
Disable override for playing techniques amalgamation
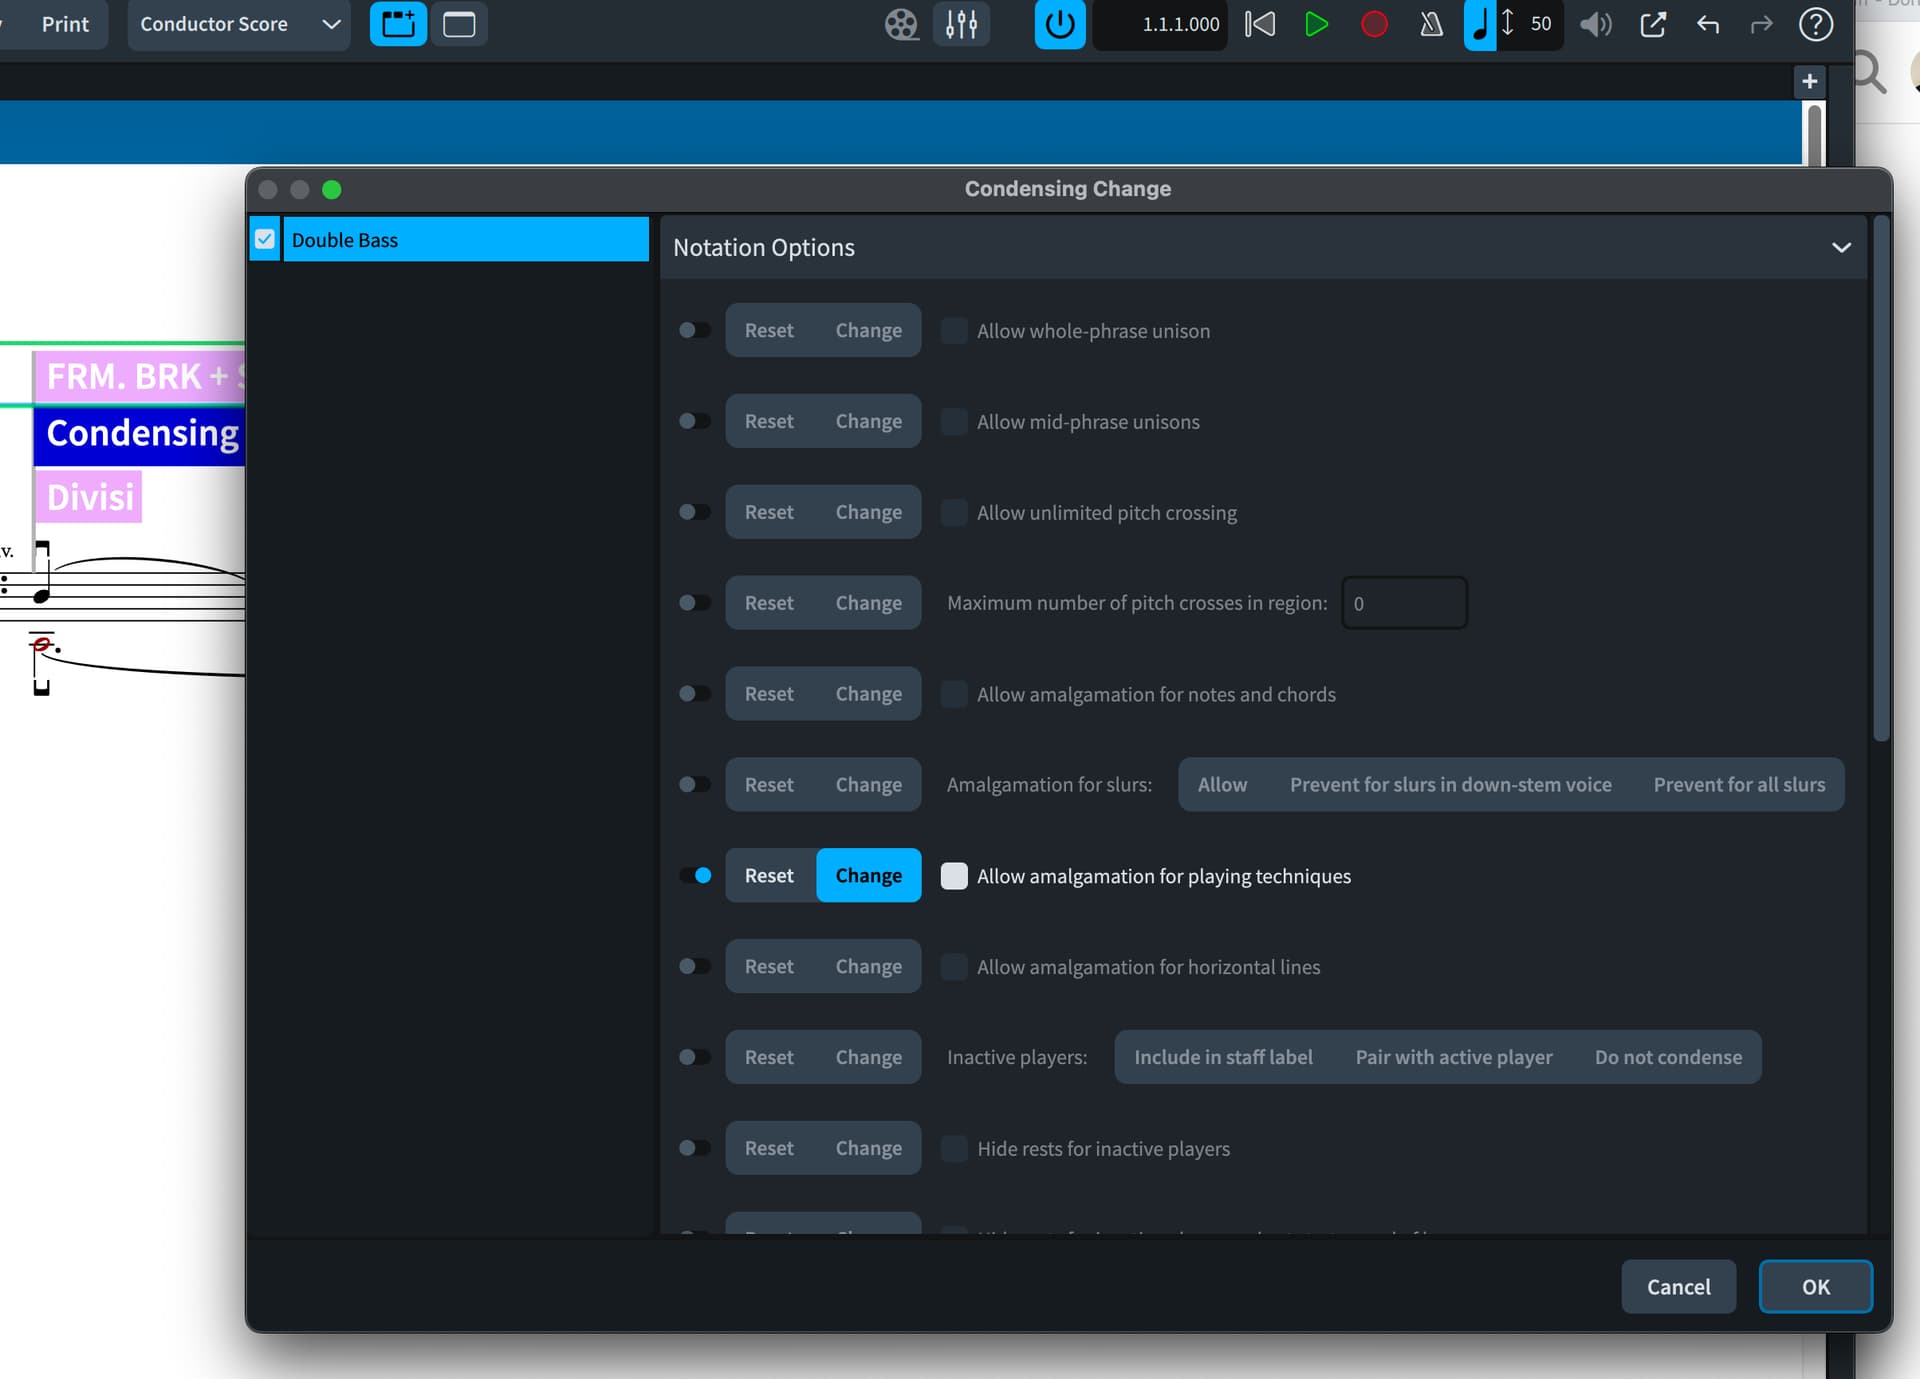[694, 875]
